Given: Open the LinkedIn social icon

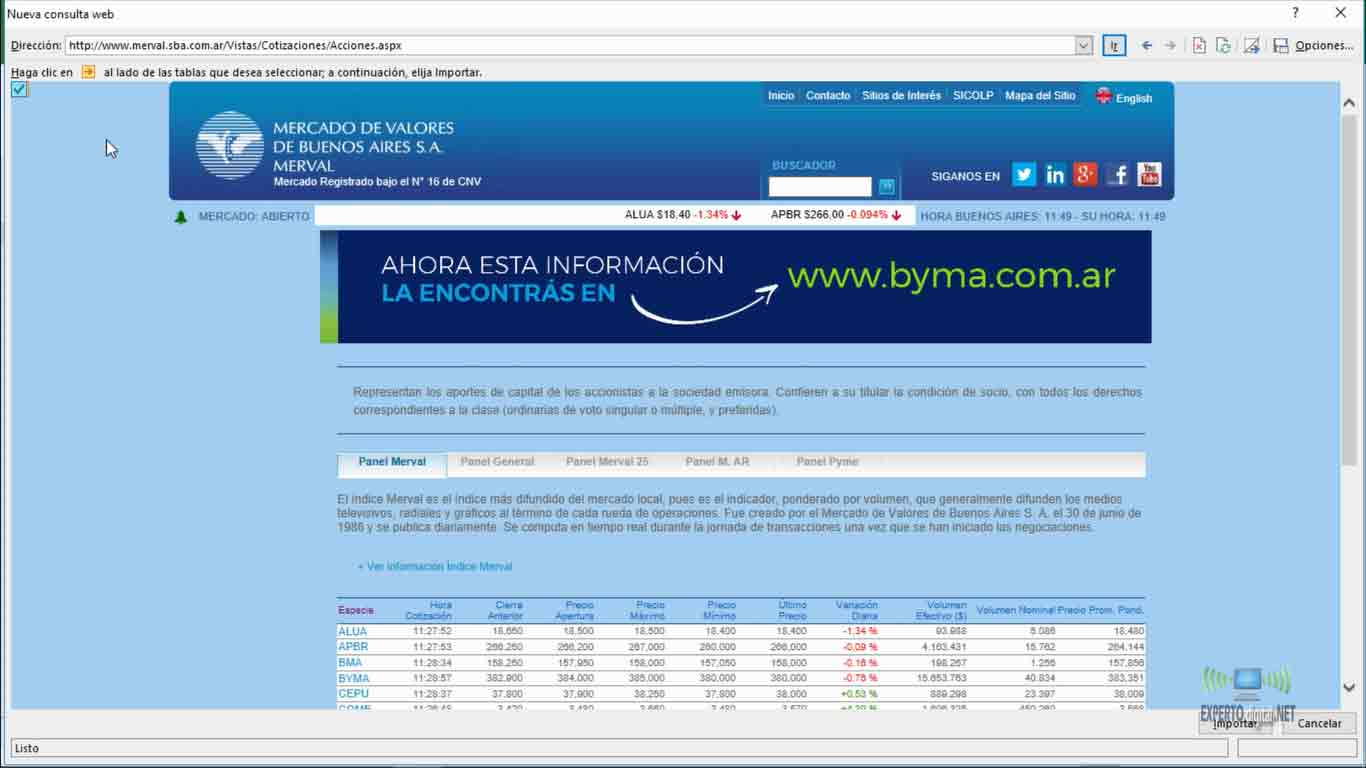Looking at the screenshot, I should (x=1055, y=175).
